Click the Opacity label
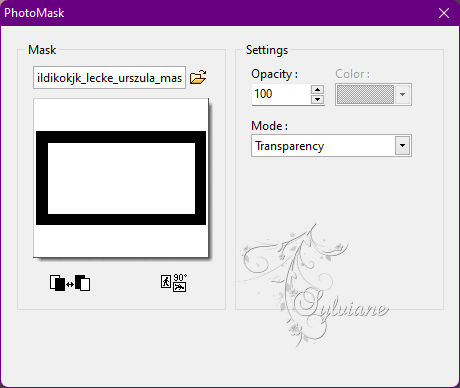 [x=274, y=74]
